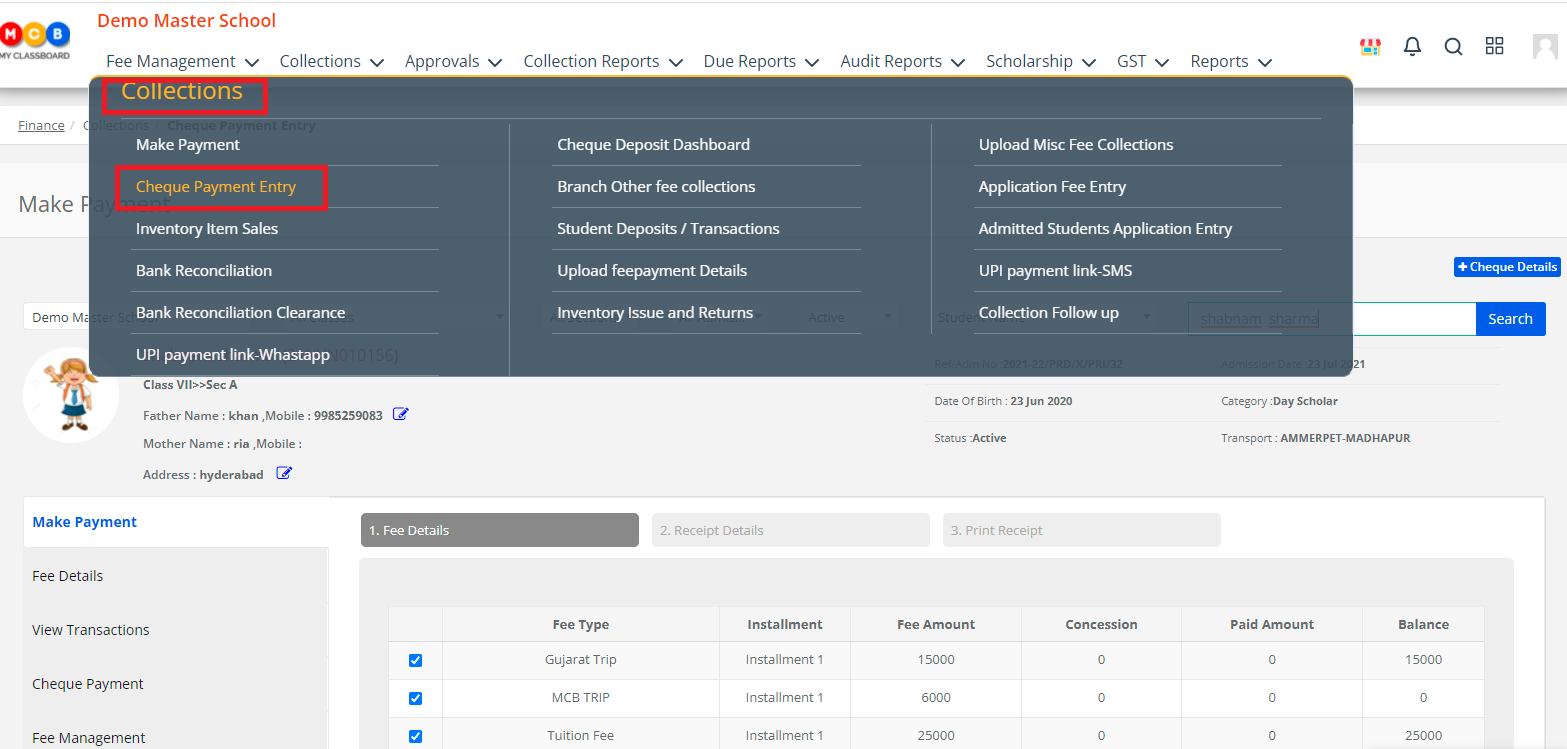The height and width of the screenshot is (749, 1567).
Task: Open Student Deposits / Transactions
Action: (668, 229)
